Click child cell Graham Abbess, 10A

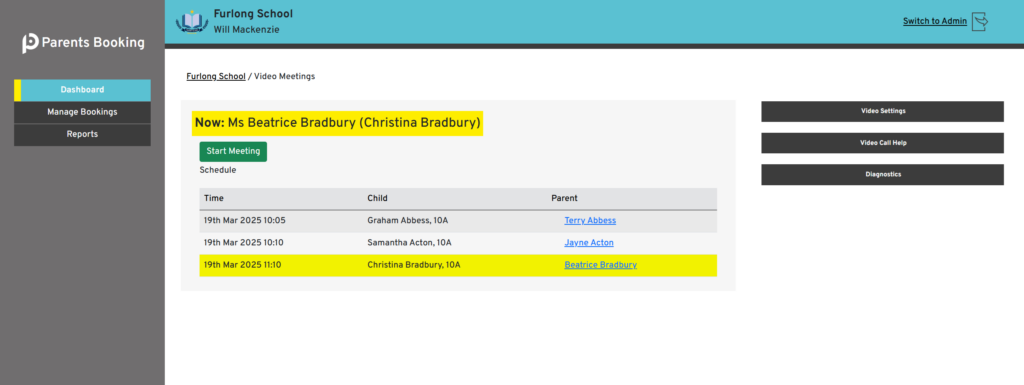(409, 221)
